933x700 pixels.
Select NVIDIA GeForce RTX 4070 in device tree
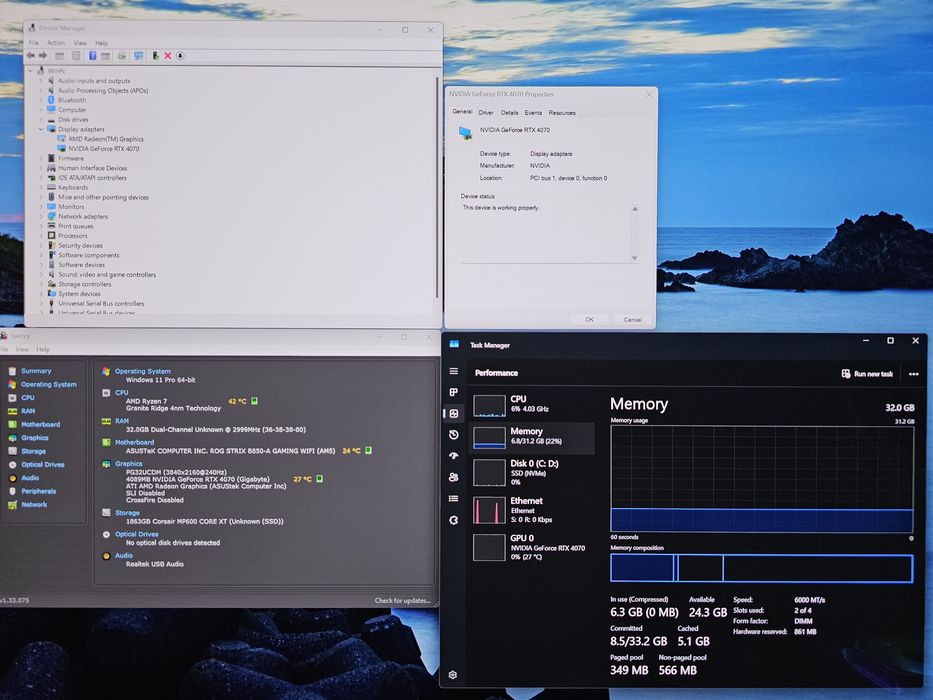pos(104,149)
